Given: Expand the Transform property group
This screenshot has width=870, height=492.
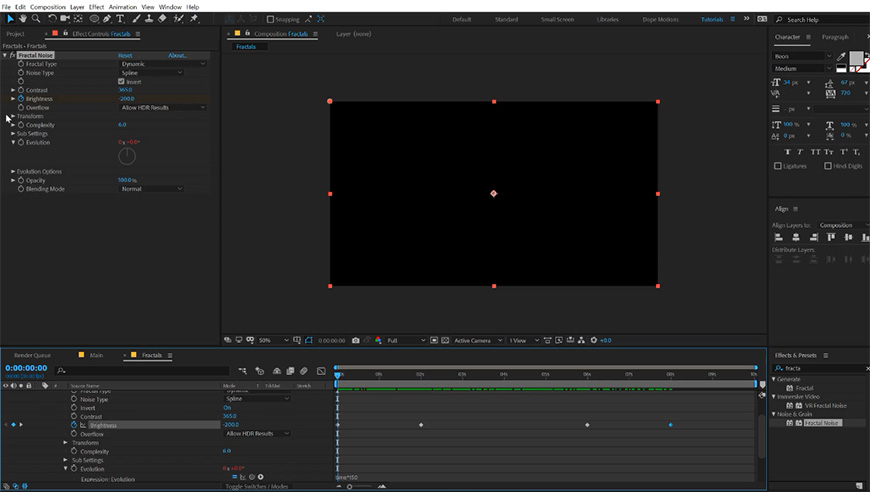Looking at the screenshot, I should (x=13, y=116).
